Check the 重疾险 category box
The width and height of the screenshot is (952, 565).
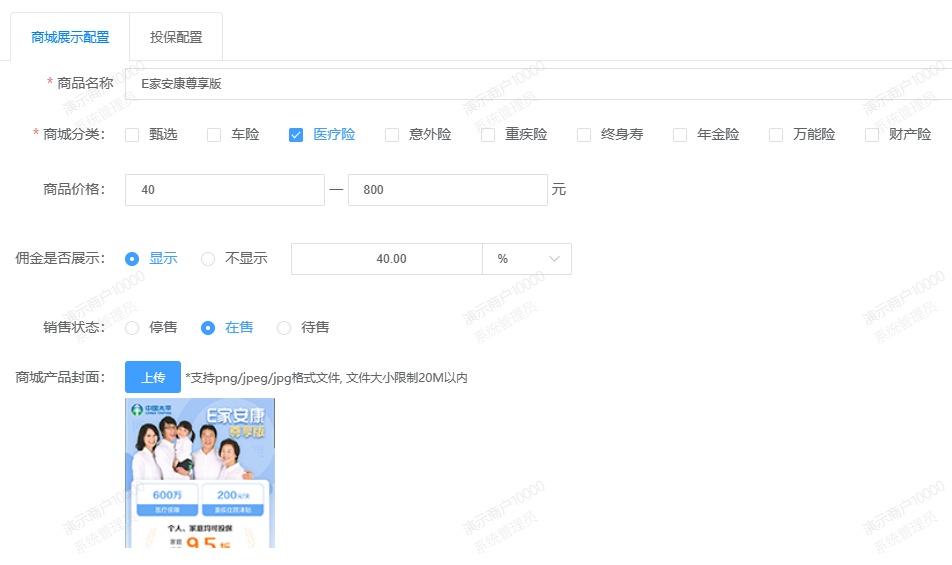point(488,135)
